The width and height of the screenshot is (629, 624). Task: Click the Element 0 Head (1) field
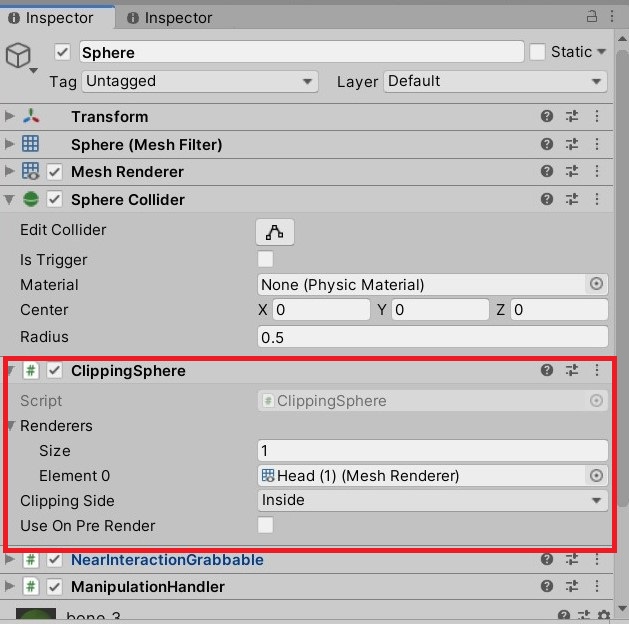[x=422, y=476]
